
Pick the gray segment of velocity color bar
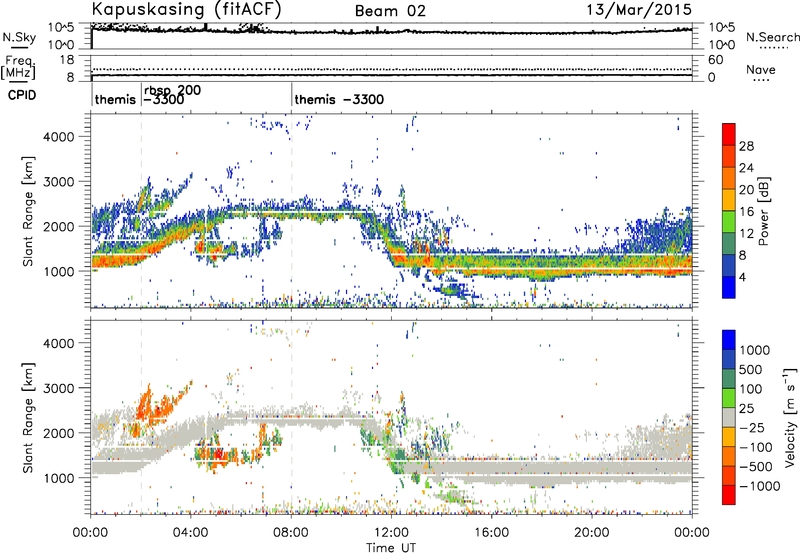click(x=729, y=418)
